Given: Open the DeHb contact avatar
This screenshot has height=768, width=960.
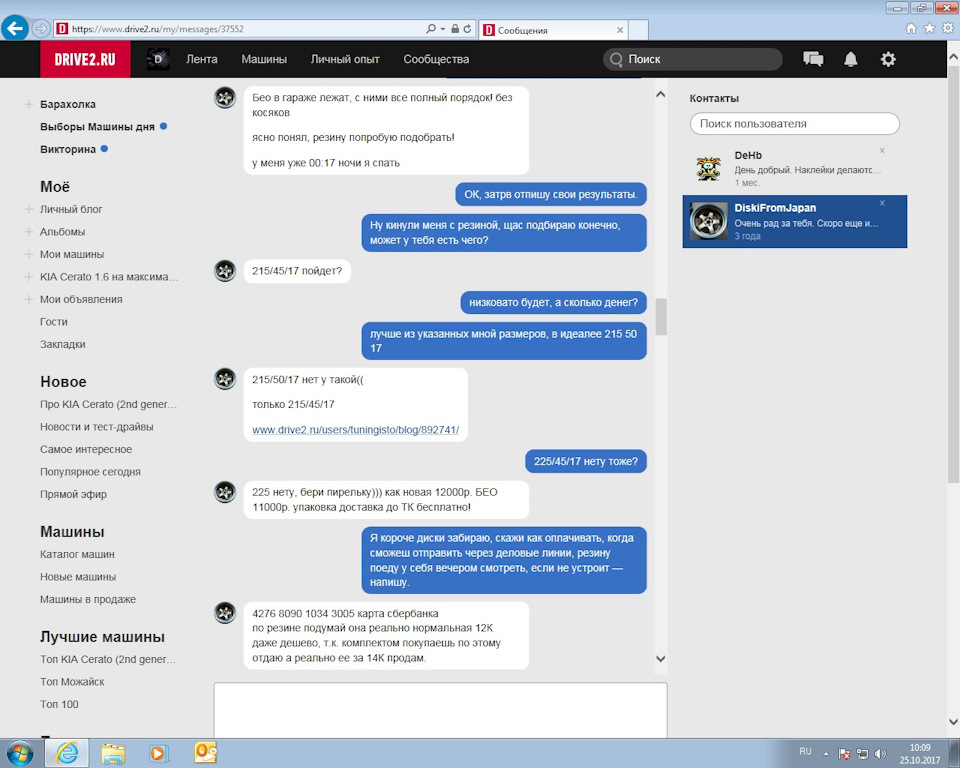Looking at the screenshot, I should click(x=708, y=168).
